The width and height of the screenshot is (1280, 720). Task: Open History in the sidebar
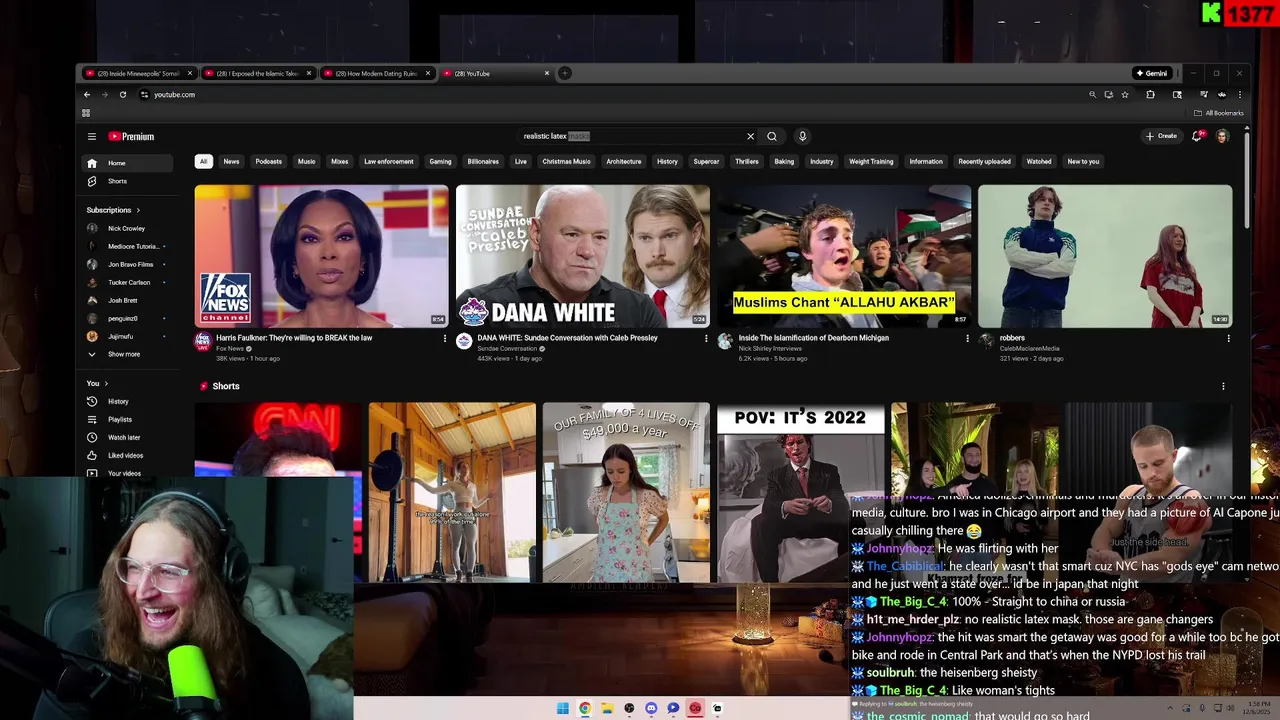pos(129,401)
